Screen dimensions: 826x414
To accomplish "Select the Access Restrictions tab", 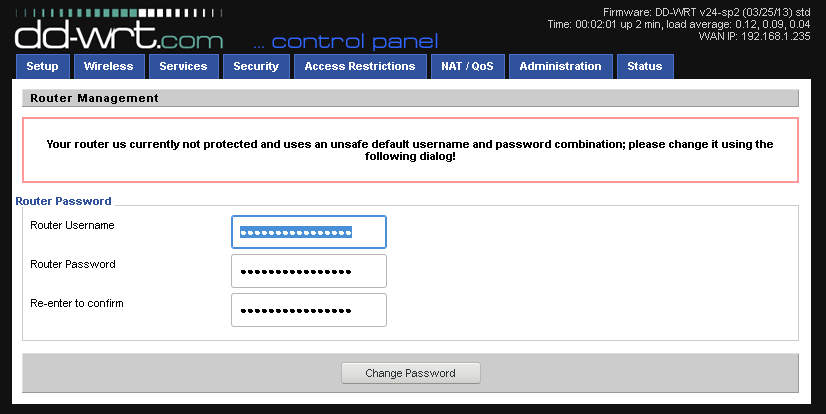I will click(360, 66).
